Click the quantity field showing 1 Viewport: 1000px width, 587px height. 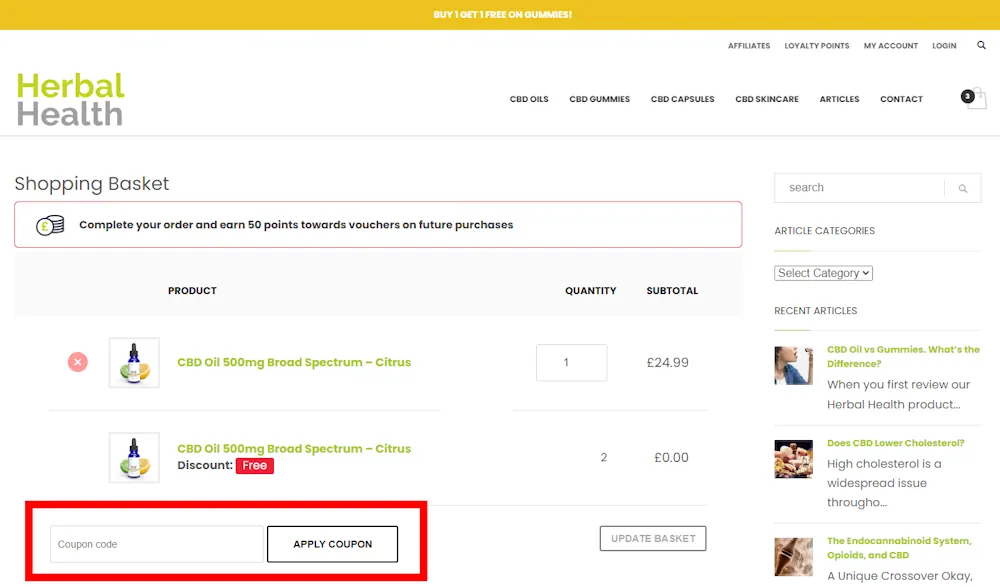click(x=571, y=362)
